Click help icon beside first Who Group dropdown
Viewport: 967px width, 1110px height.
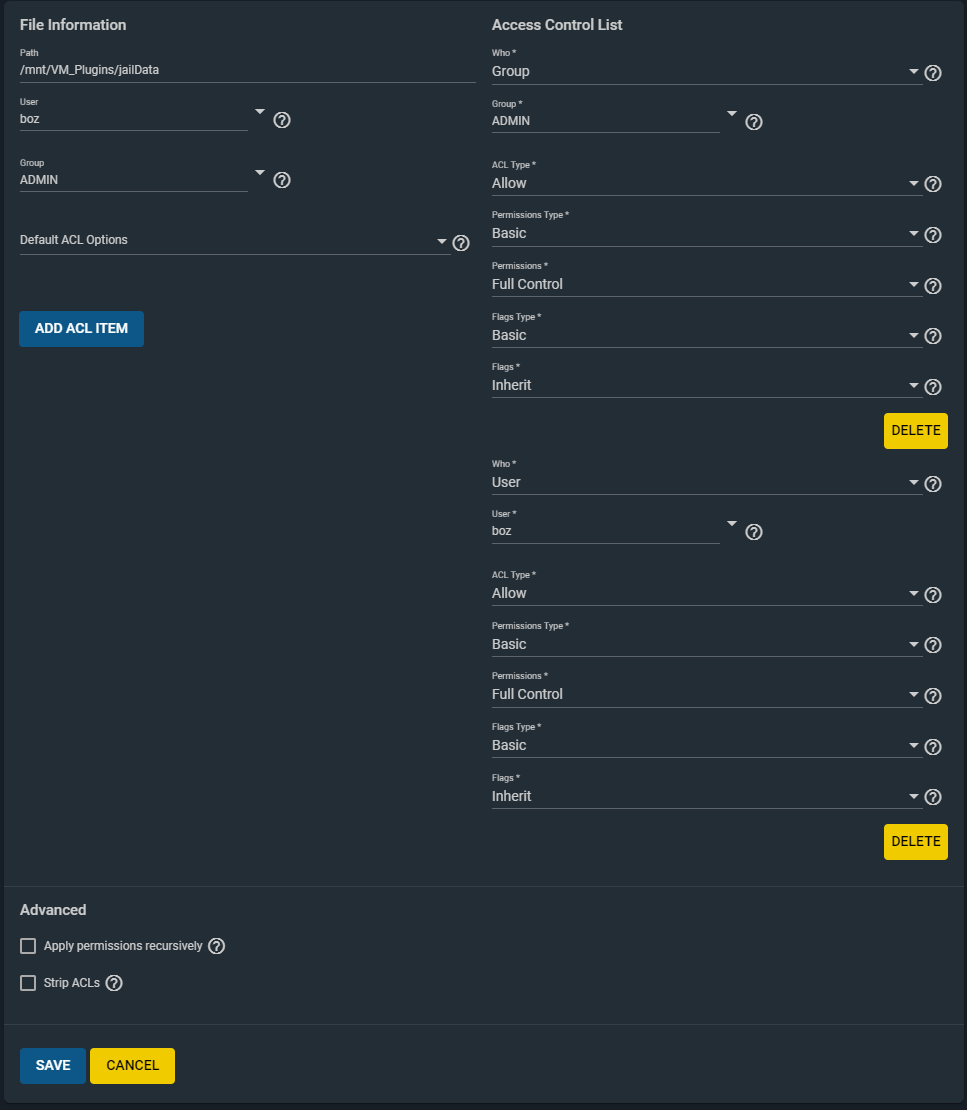[x=933, y=73]
